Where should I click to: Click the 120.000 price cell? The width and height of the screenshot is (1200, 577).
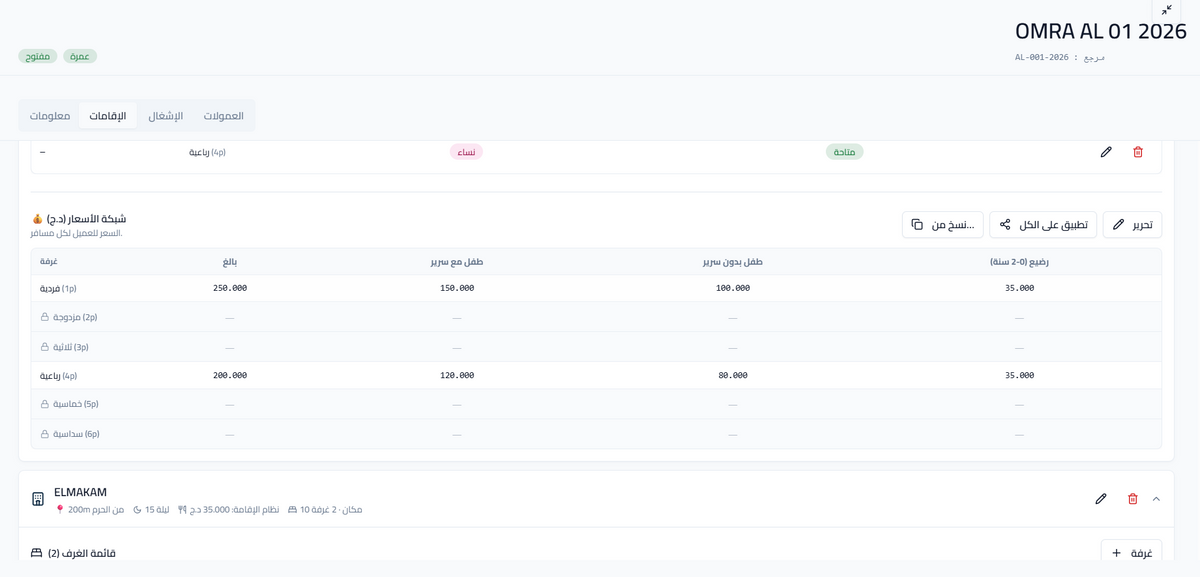(457, 375)
